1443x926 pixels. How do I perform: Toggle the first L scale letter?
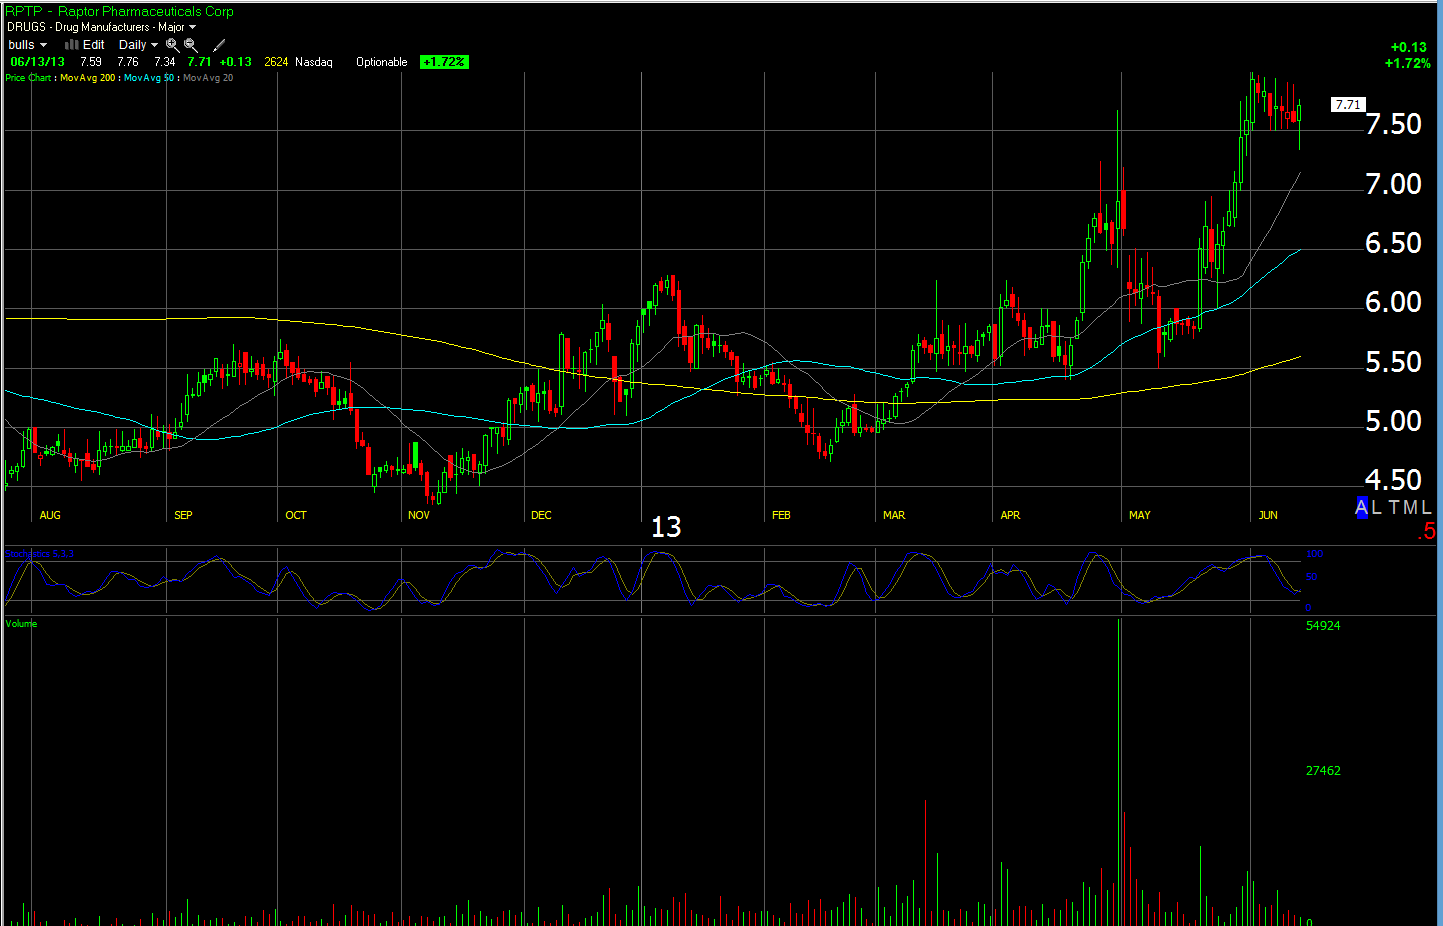pos(1377,508)
